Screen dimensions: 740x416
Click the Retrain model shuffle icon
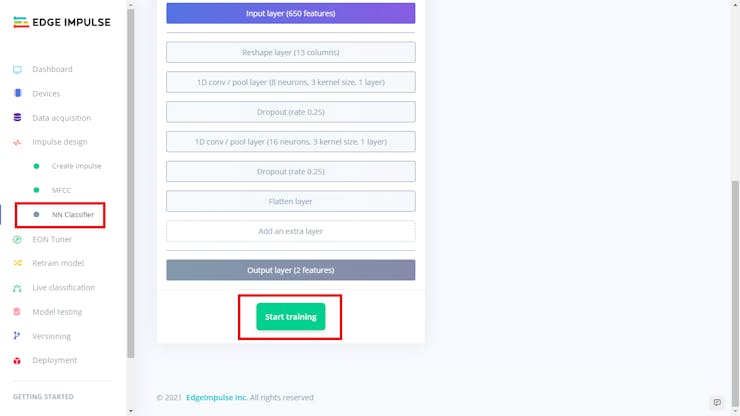tap(17, 263)
